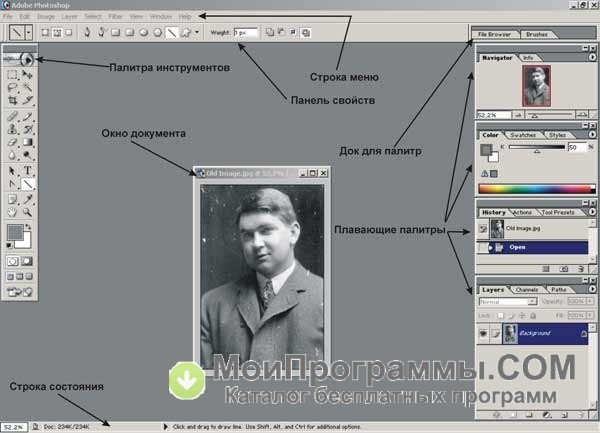600x433 pixels.
Task: Select the Path Selection tool
Action: tap(12, 171)
